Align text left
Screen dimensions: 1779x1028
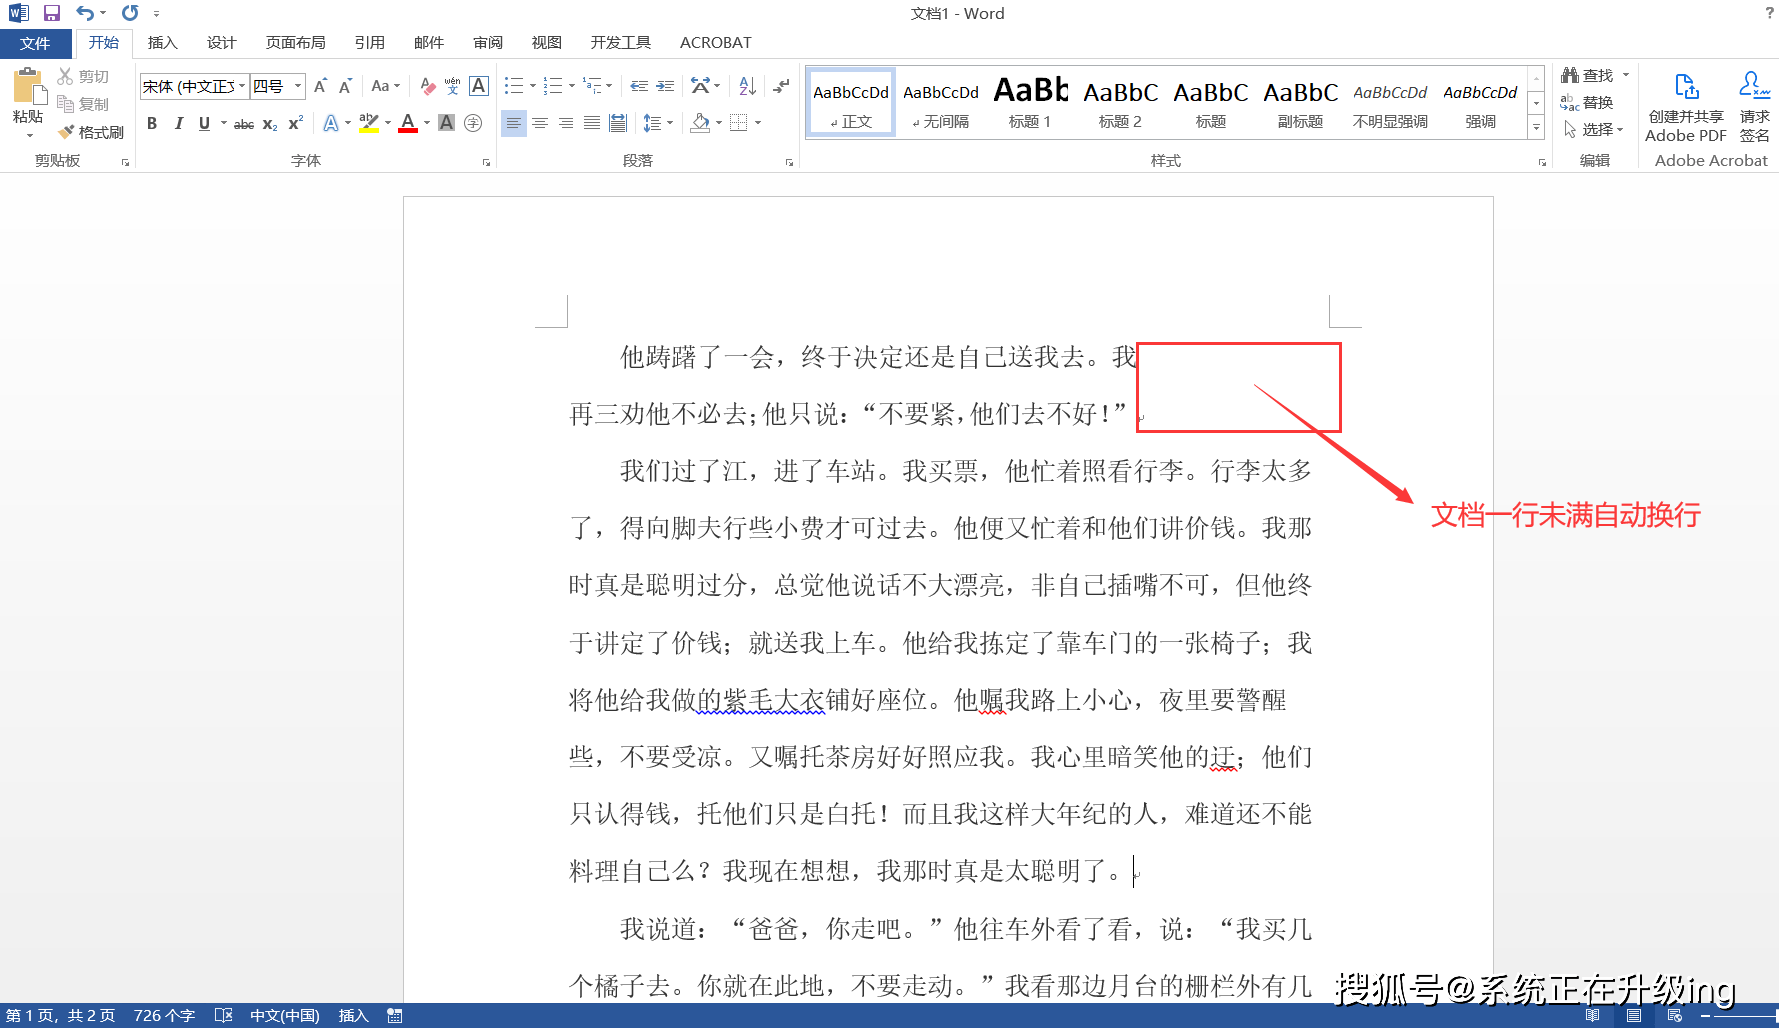(x=513, y=123)
